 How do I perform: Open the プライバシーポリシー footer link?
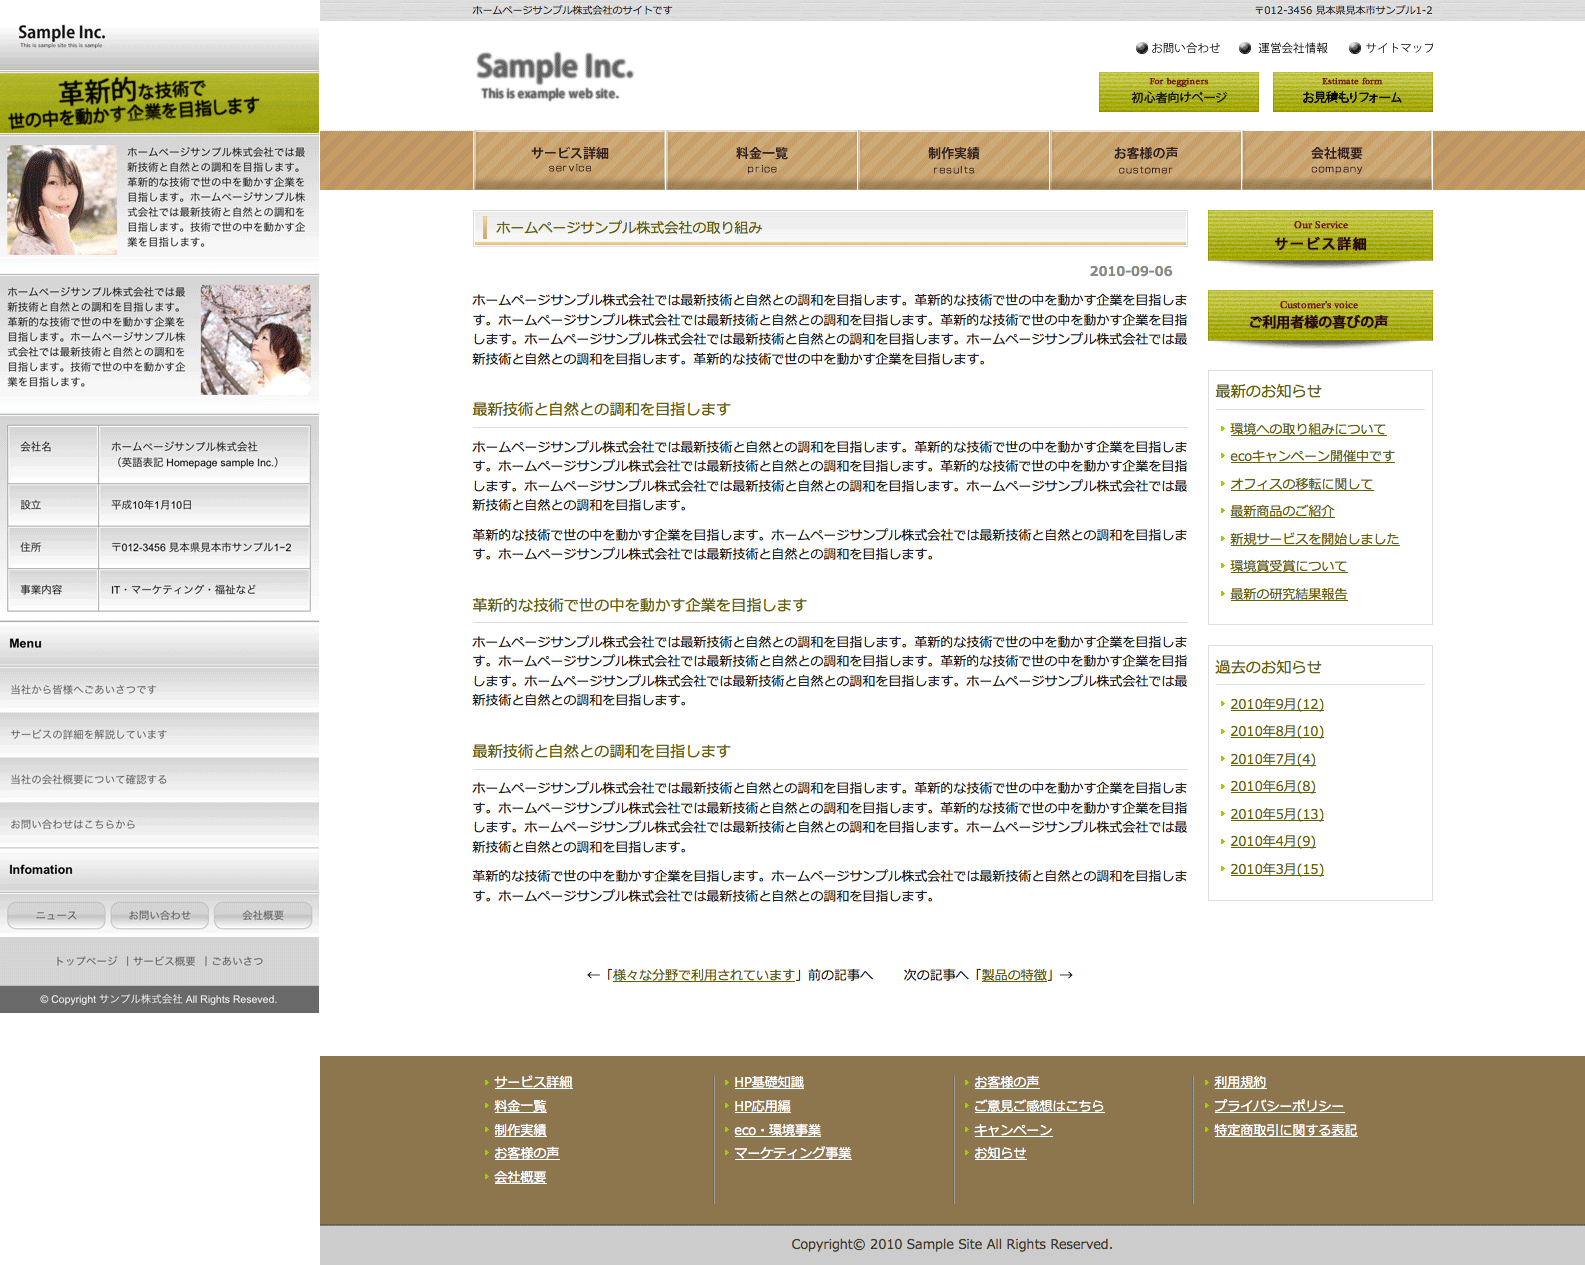pyautogui.click(x=1278, y=1106)
